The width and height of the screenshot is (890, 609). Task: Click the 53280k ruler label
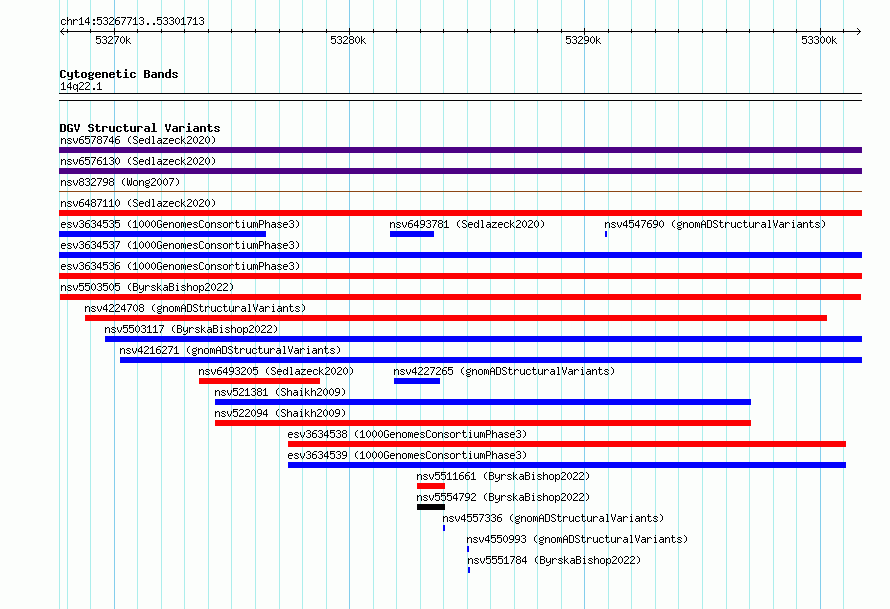coord(348,40)
